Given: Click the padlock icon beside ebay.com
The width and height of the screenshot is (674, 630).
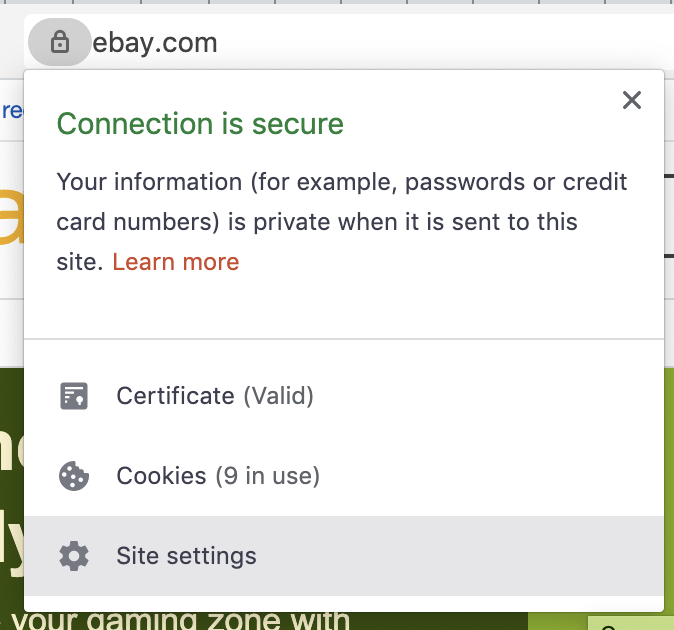Looking at the screenshot, I should coord(60,43).
